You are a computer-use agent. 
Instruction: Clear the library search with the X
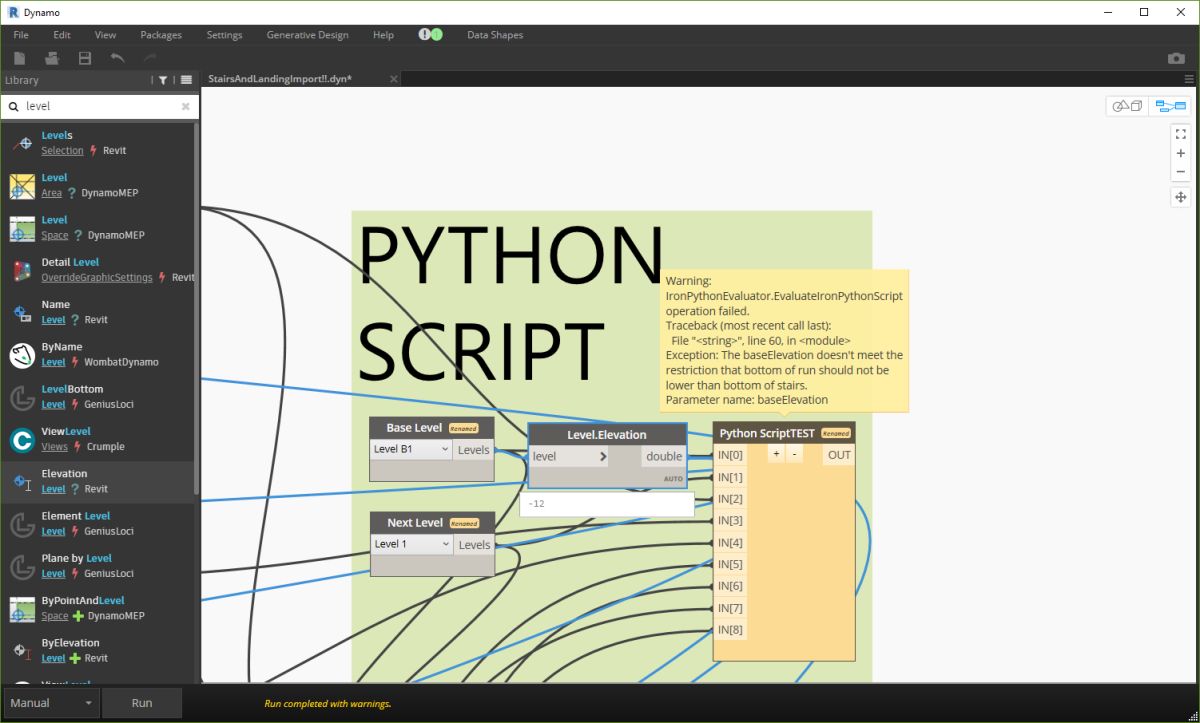[185, 106]
